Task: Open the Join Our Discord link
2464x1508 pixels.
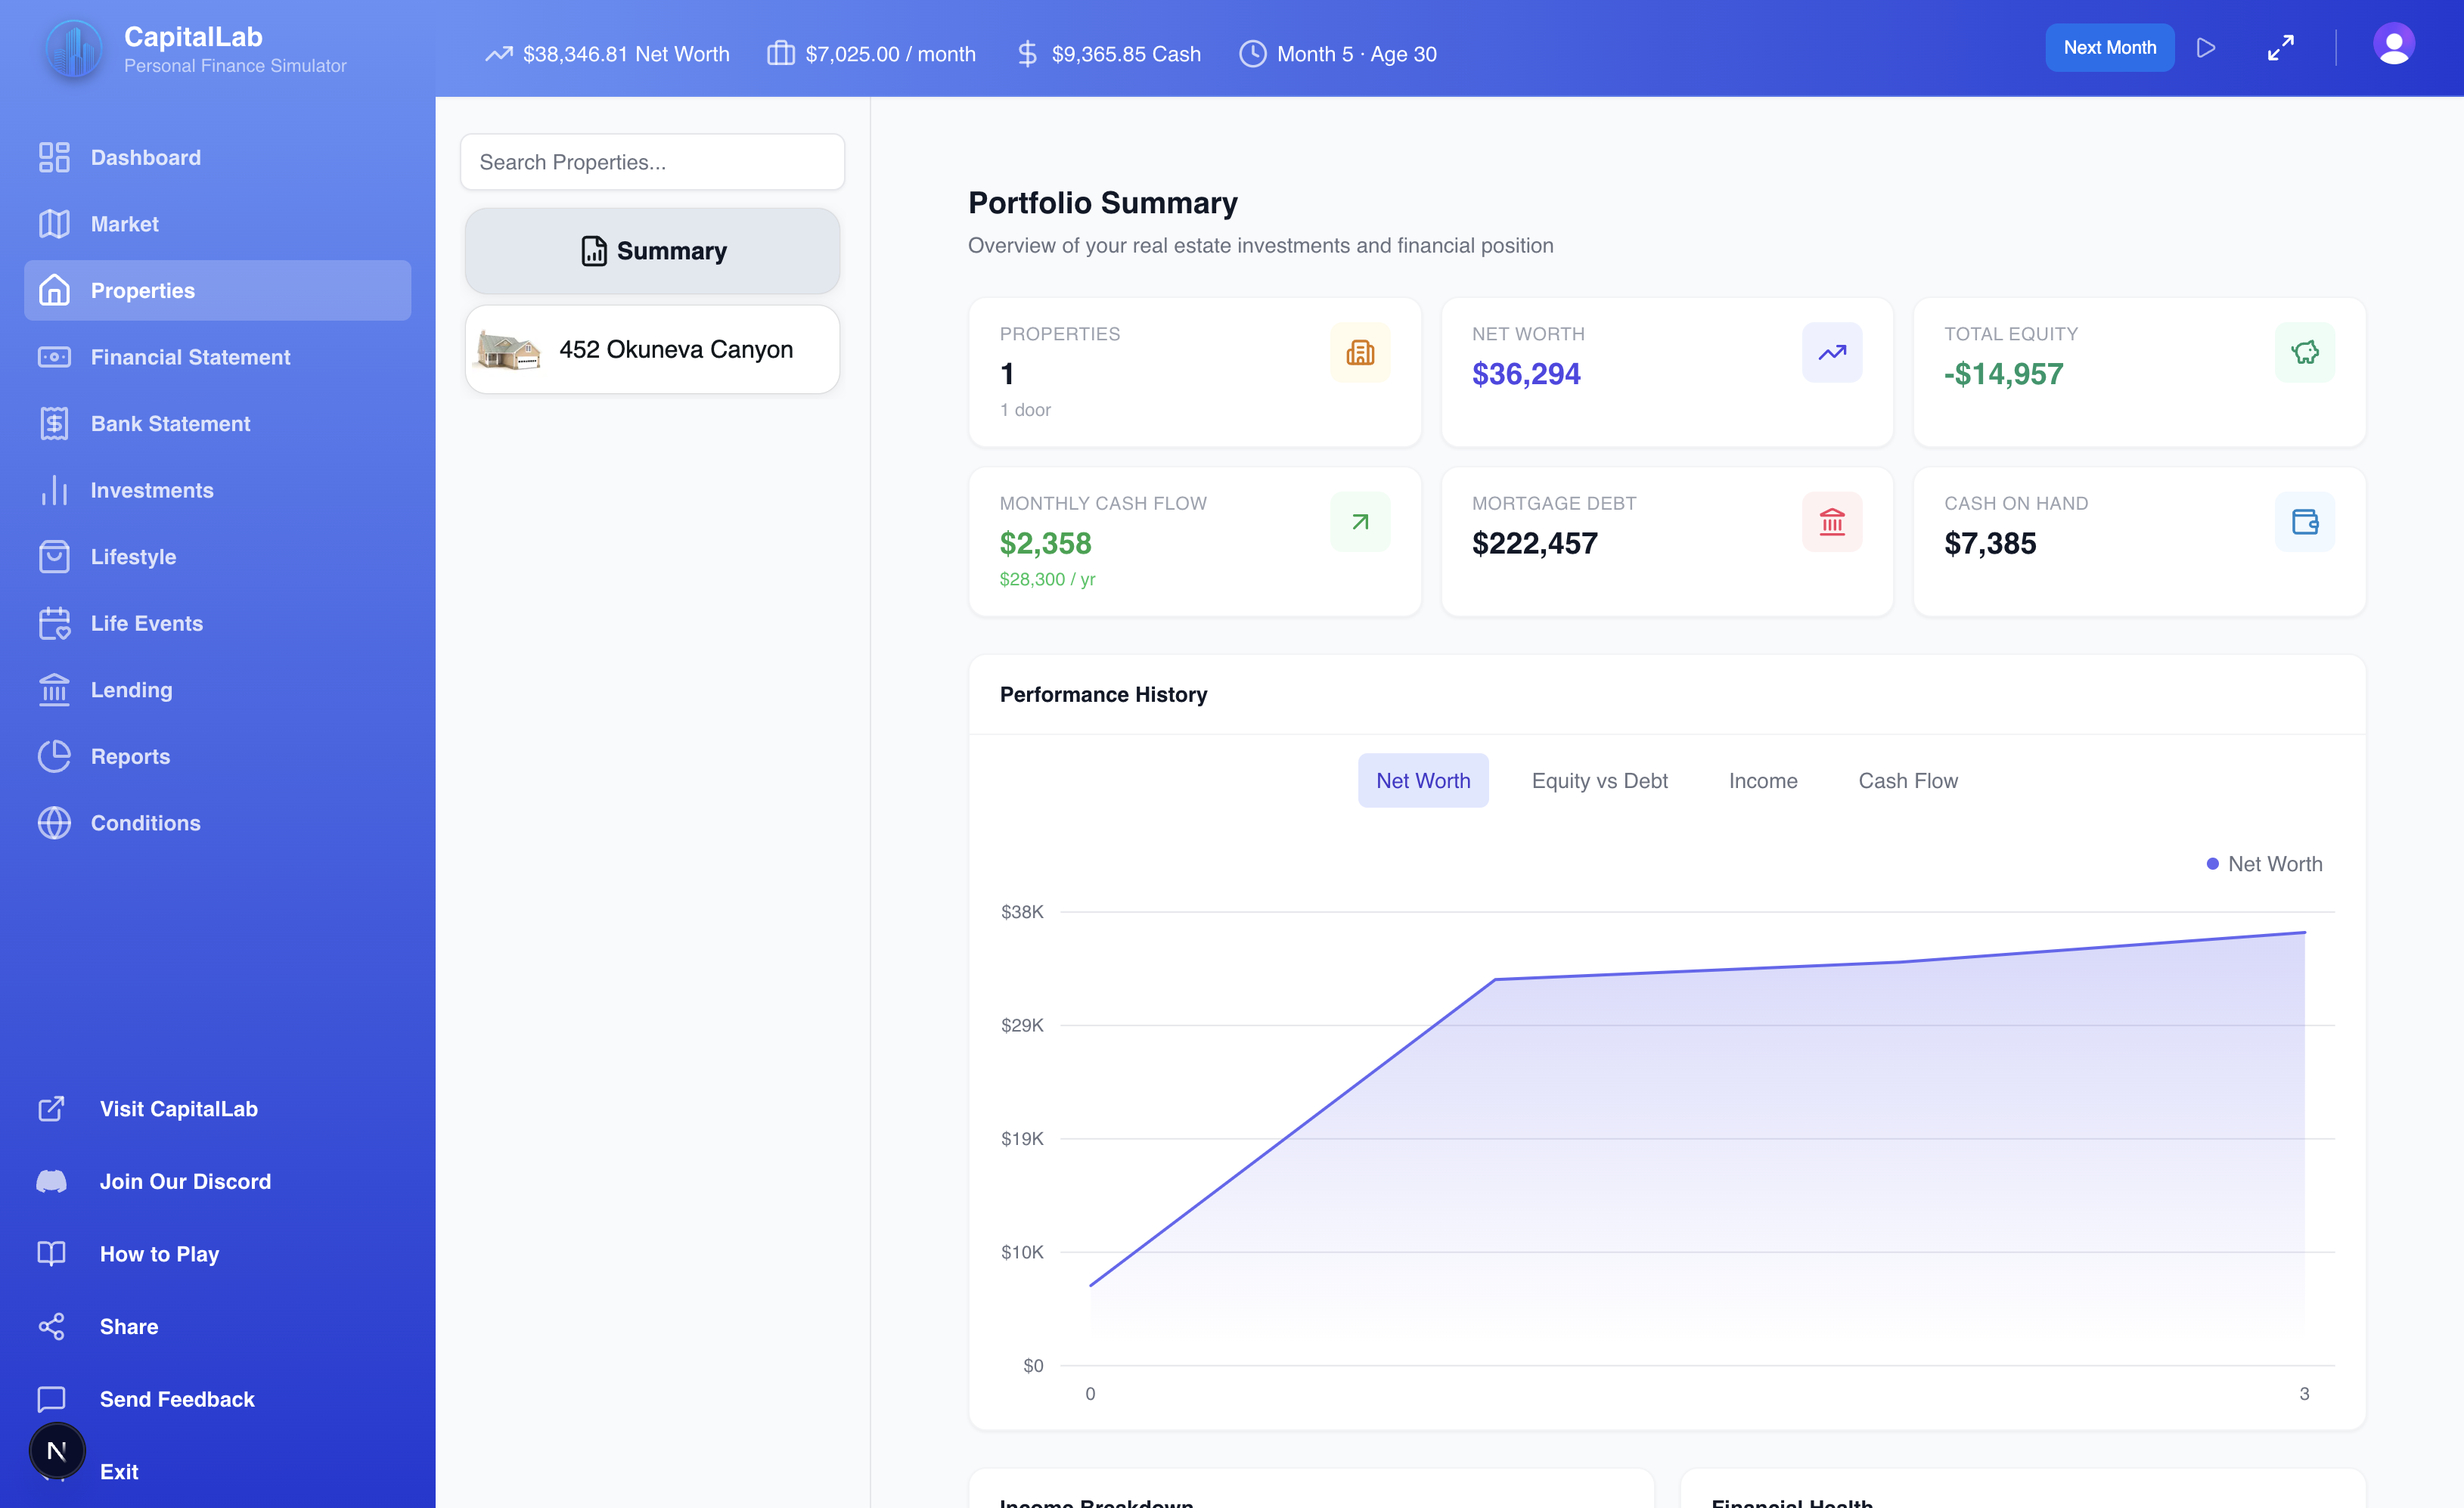Action: [184, 1181]
